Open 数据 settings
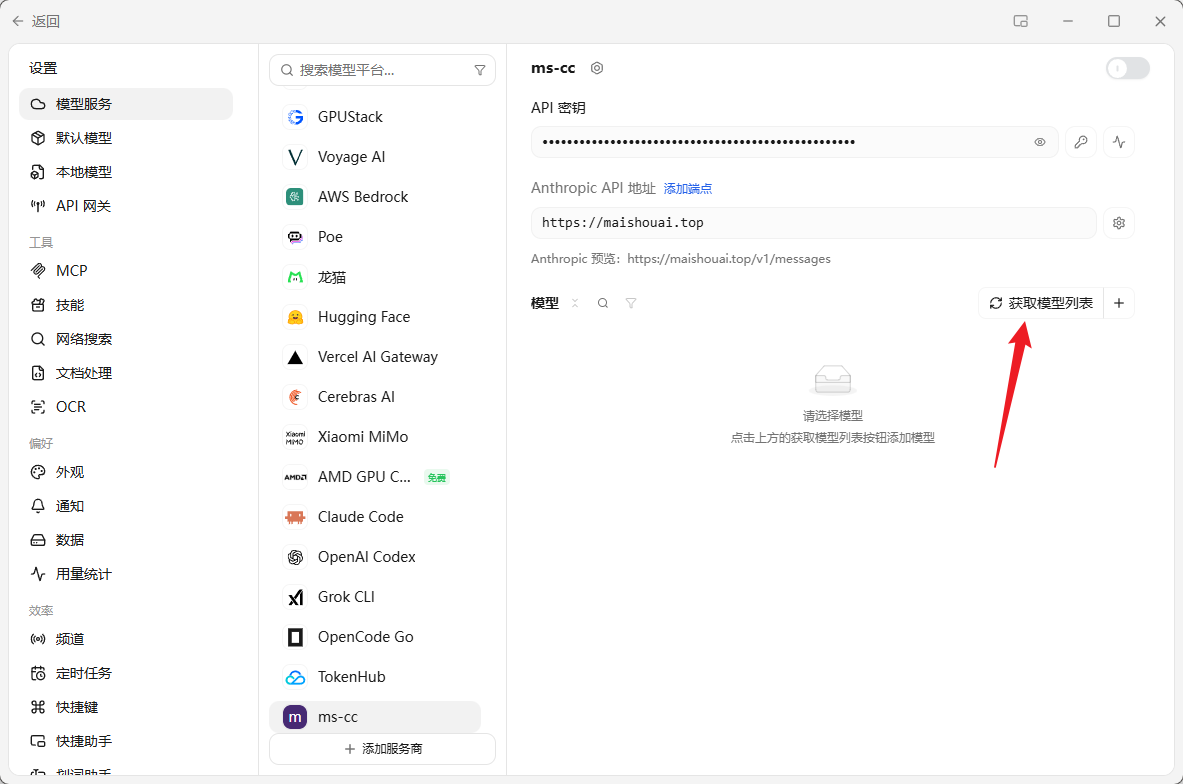This screenshot has width=1183, height=784. click(x=126, y=540)
